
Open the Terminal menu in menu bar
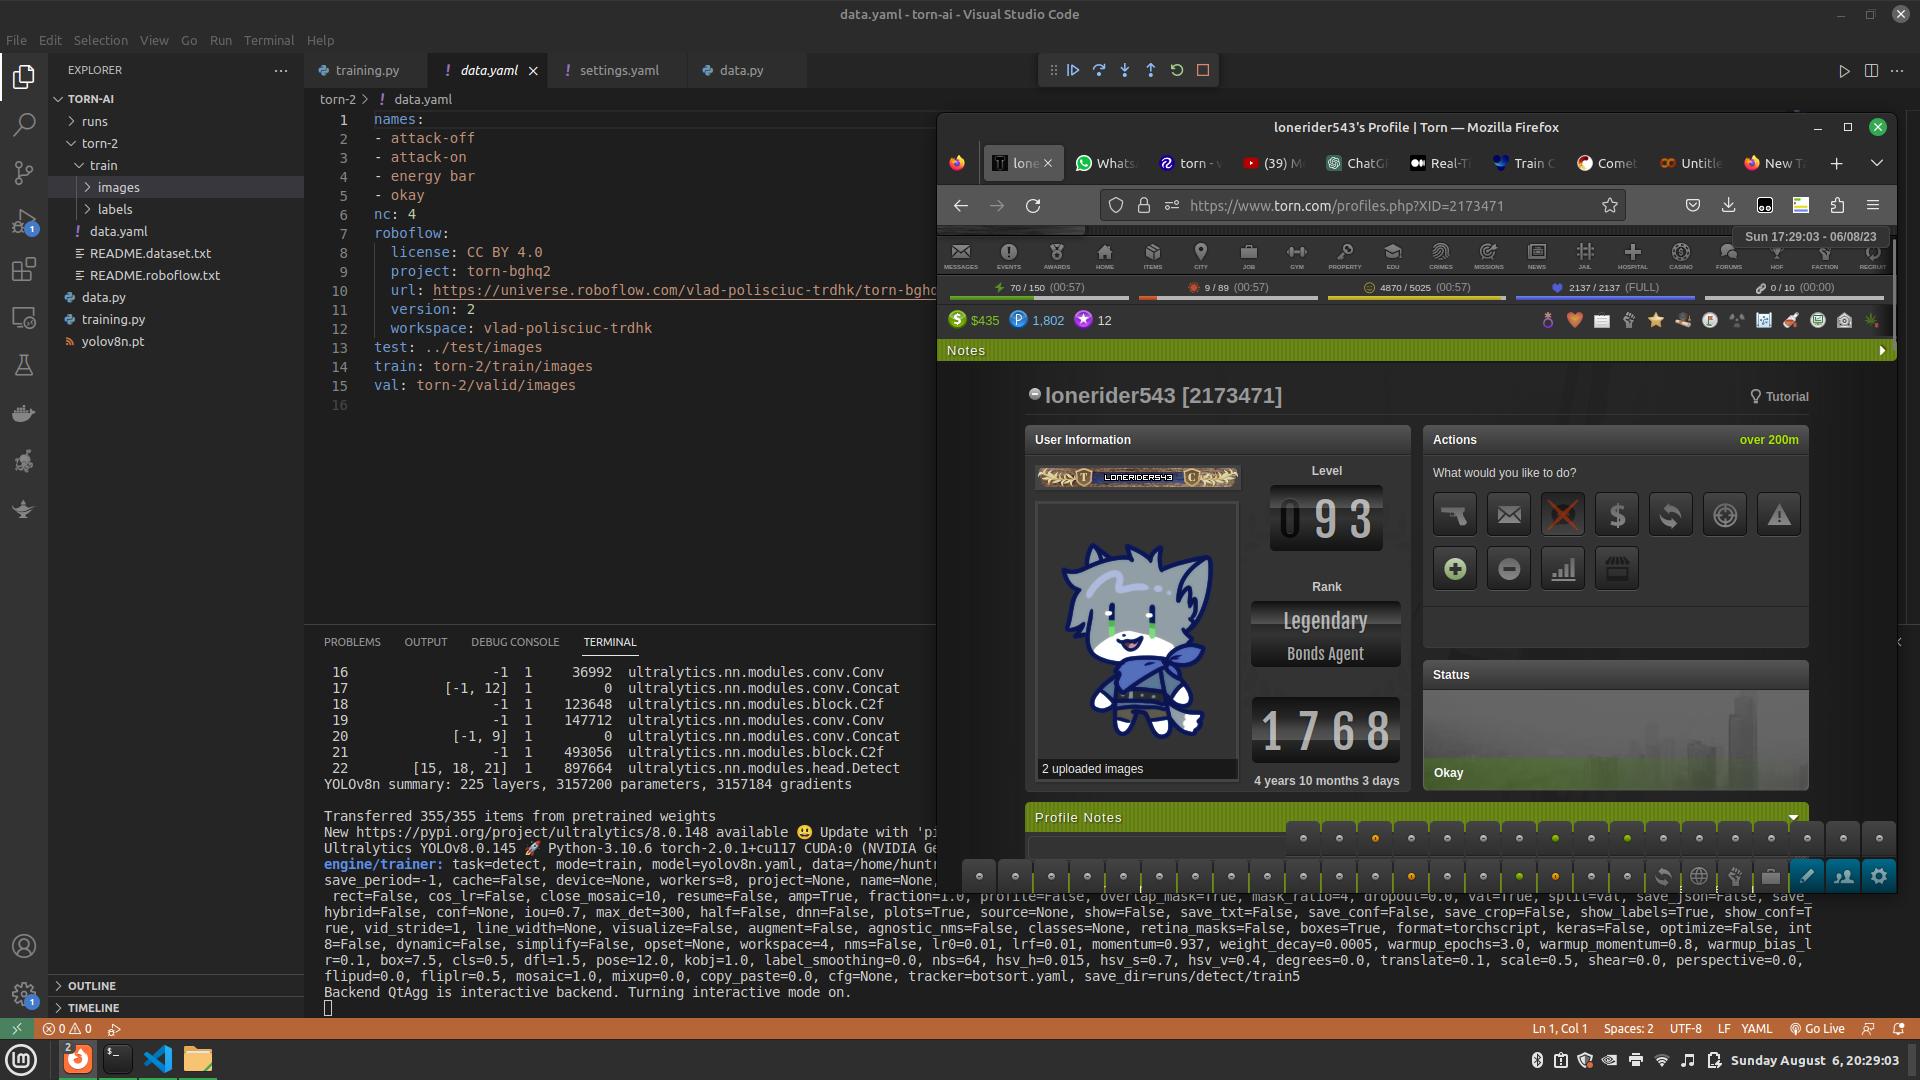click(269, 40)
